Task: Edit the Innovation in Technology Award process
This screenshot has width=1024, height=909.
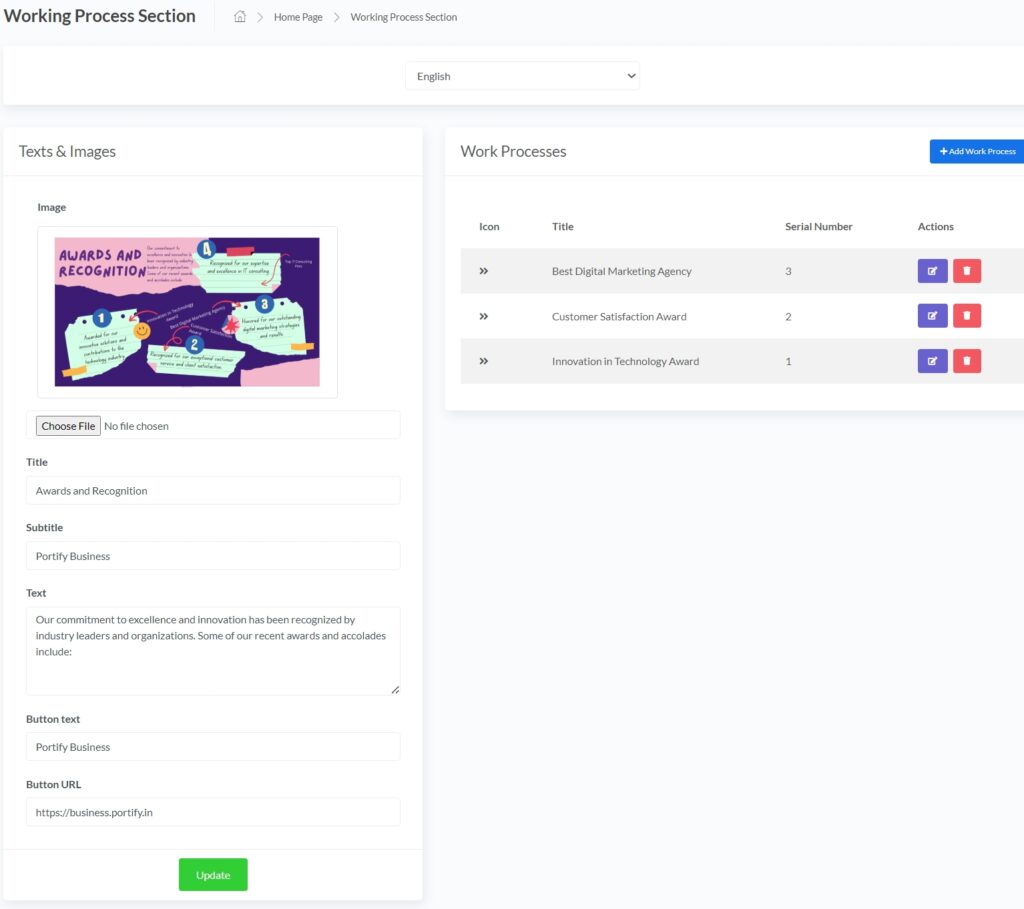Action: 932,361
